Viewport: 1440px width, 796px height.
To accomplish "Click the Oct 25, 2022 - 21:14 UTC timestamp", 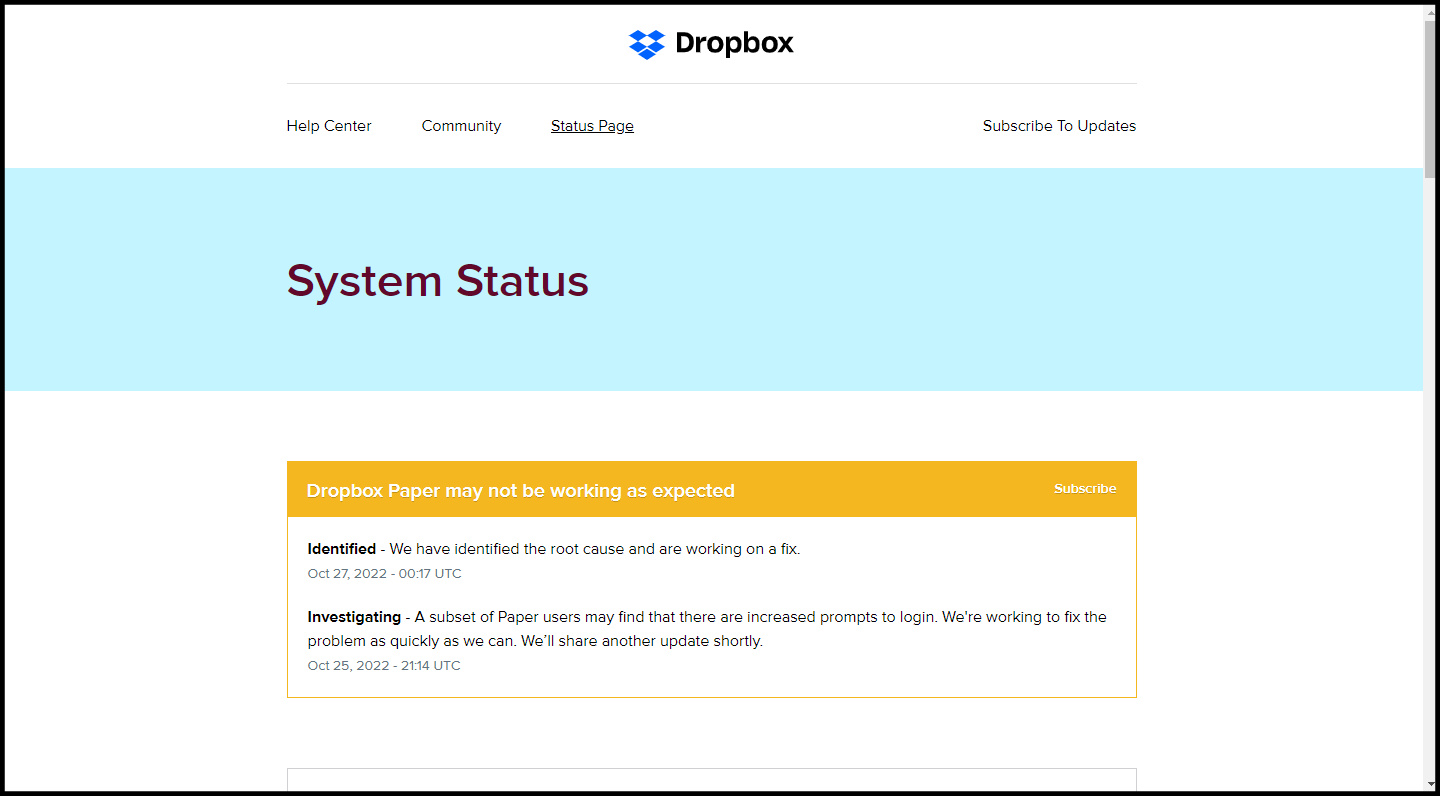I will coord(384,666).
